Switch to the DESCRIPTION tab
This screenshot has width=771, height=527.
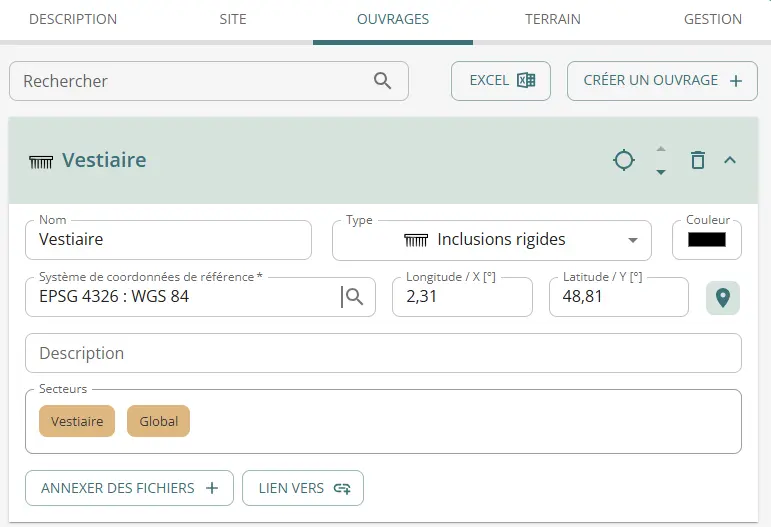coord(73,19)
